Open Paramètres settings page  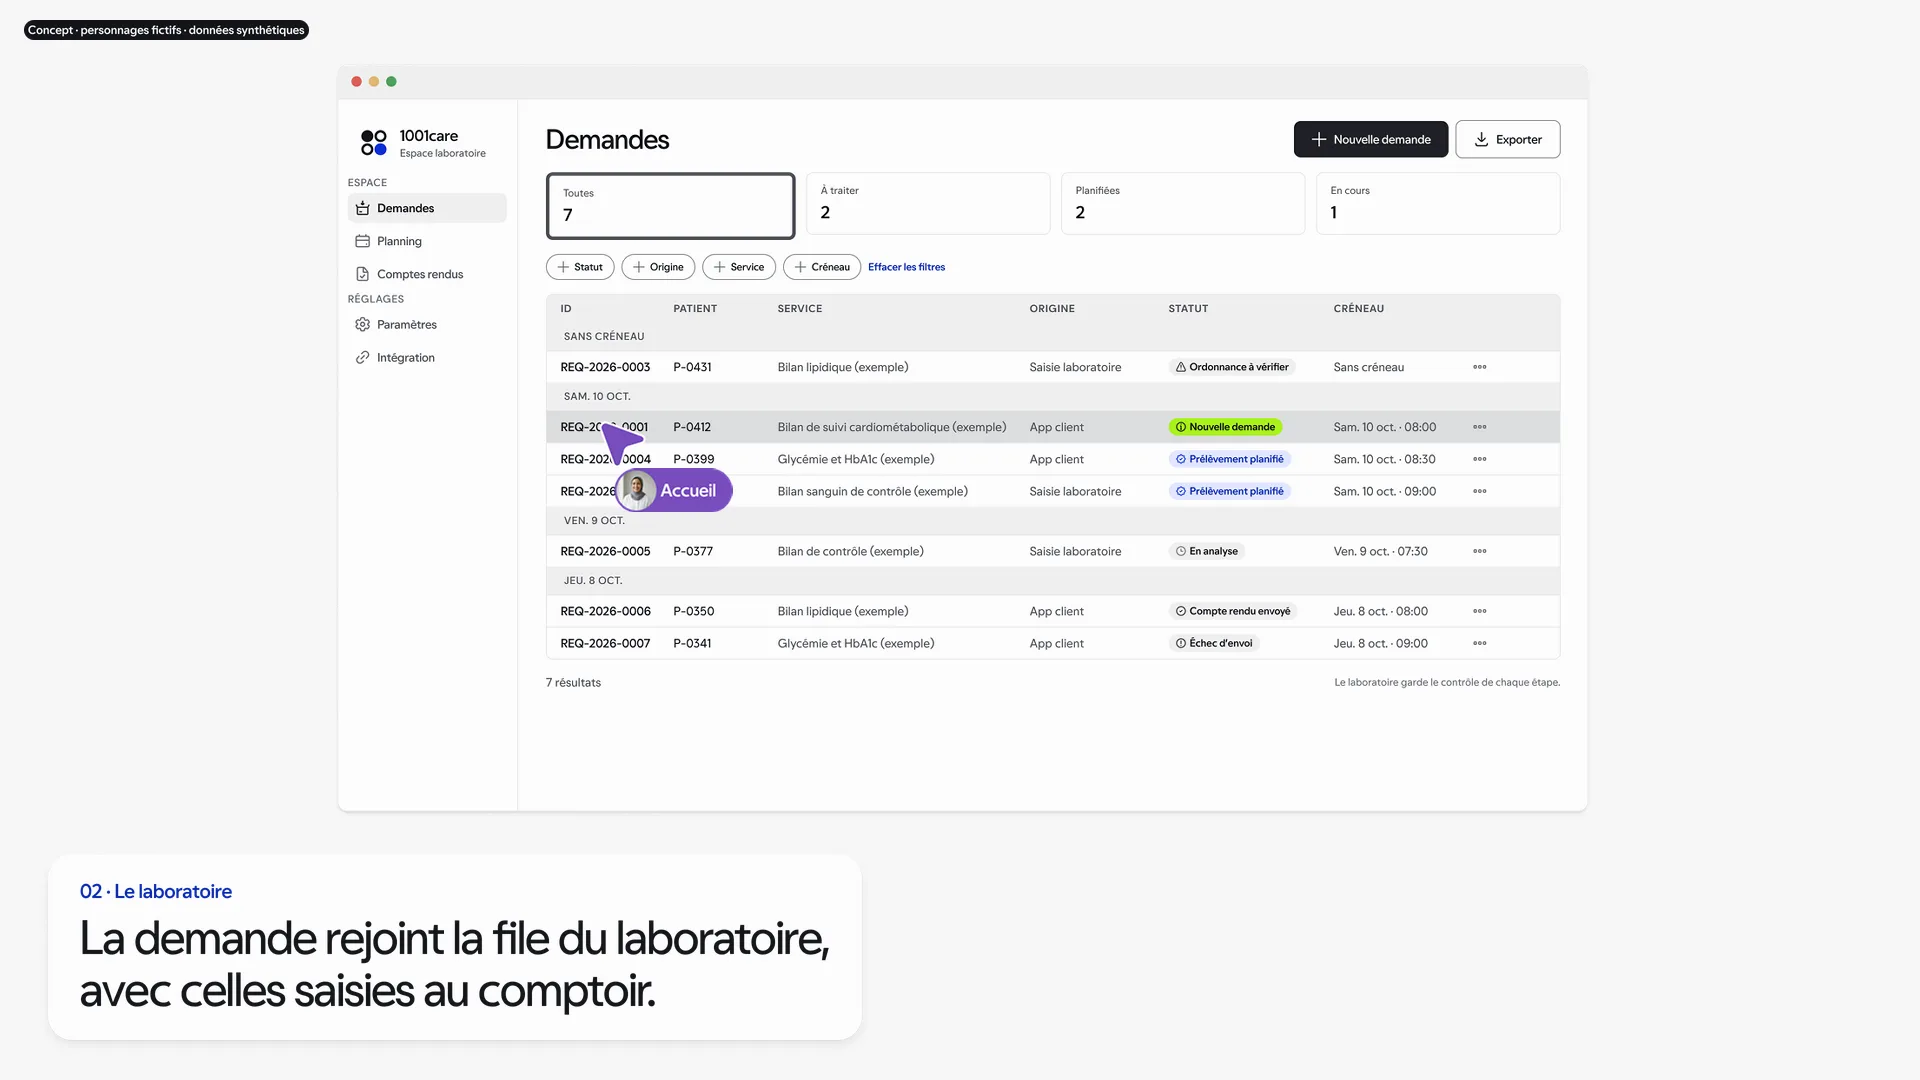427,324
